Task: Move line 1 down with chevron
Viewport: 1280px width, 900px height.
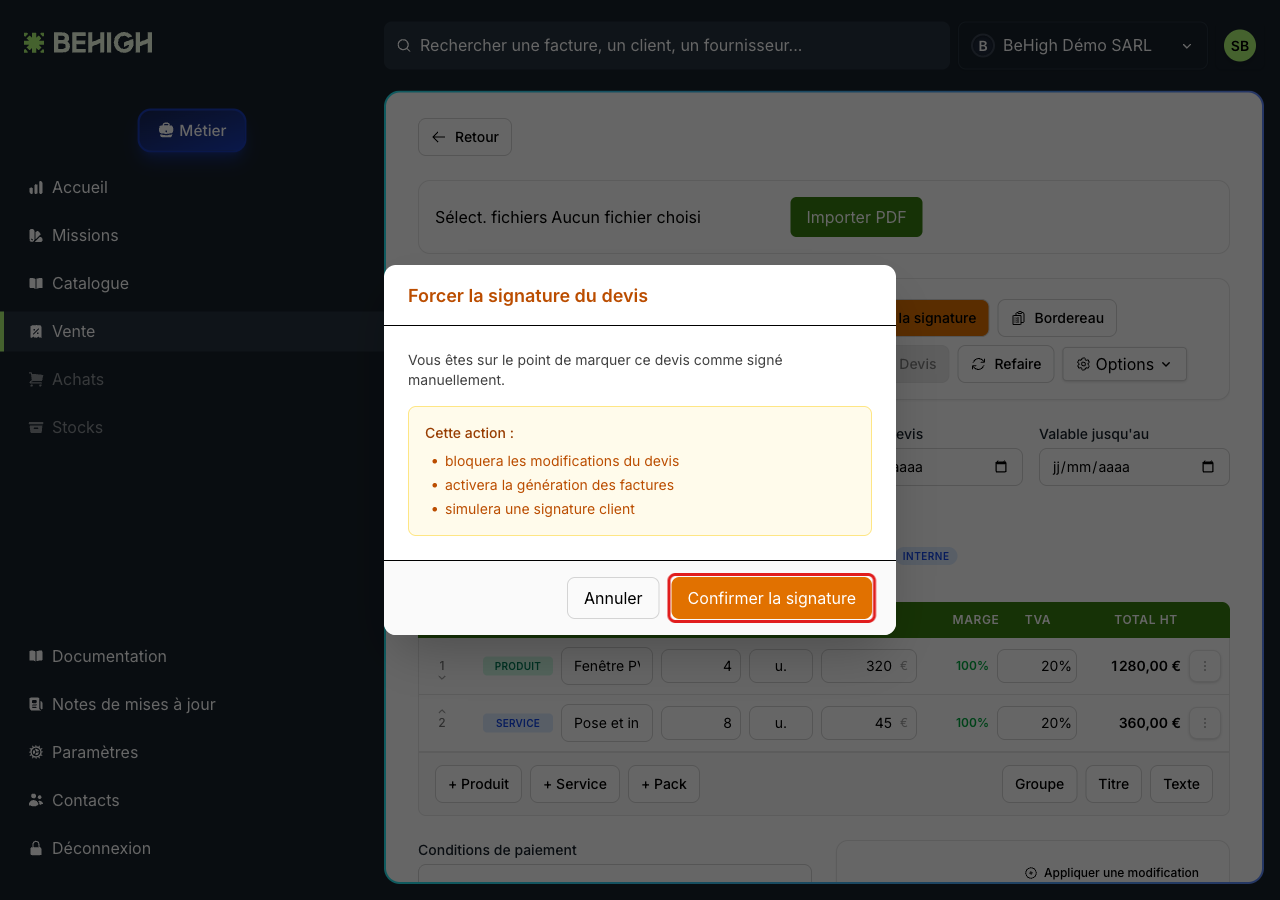Action: (x=442, y=678)
